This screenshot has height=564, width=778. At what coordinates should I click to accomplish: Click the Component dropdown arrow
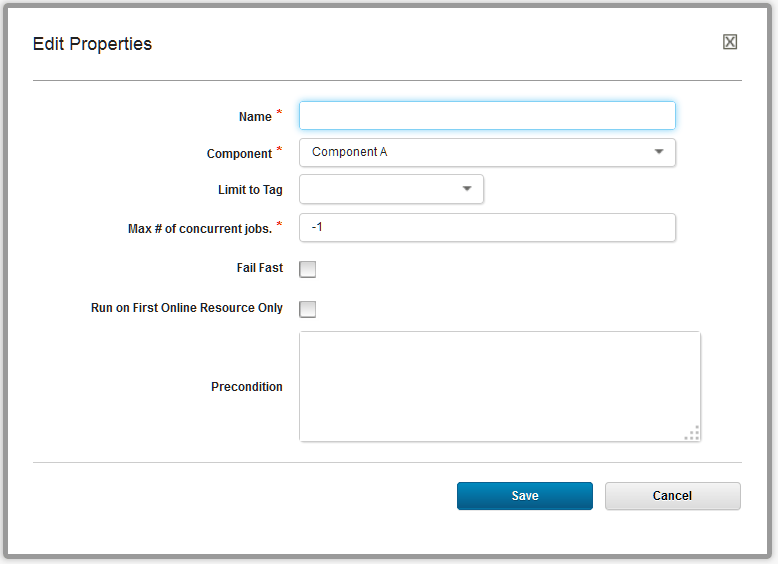[x=659, y=152]
